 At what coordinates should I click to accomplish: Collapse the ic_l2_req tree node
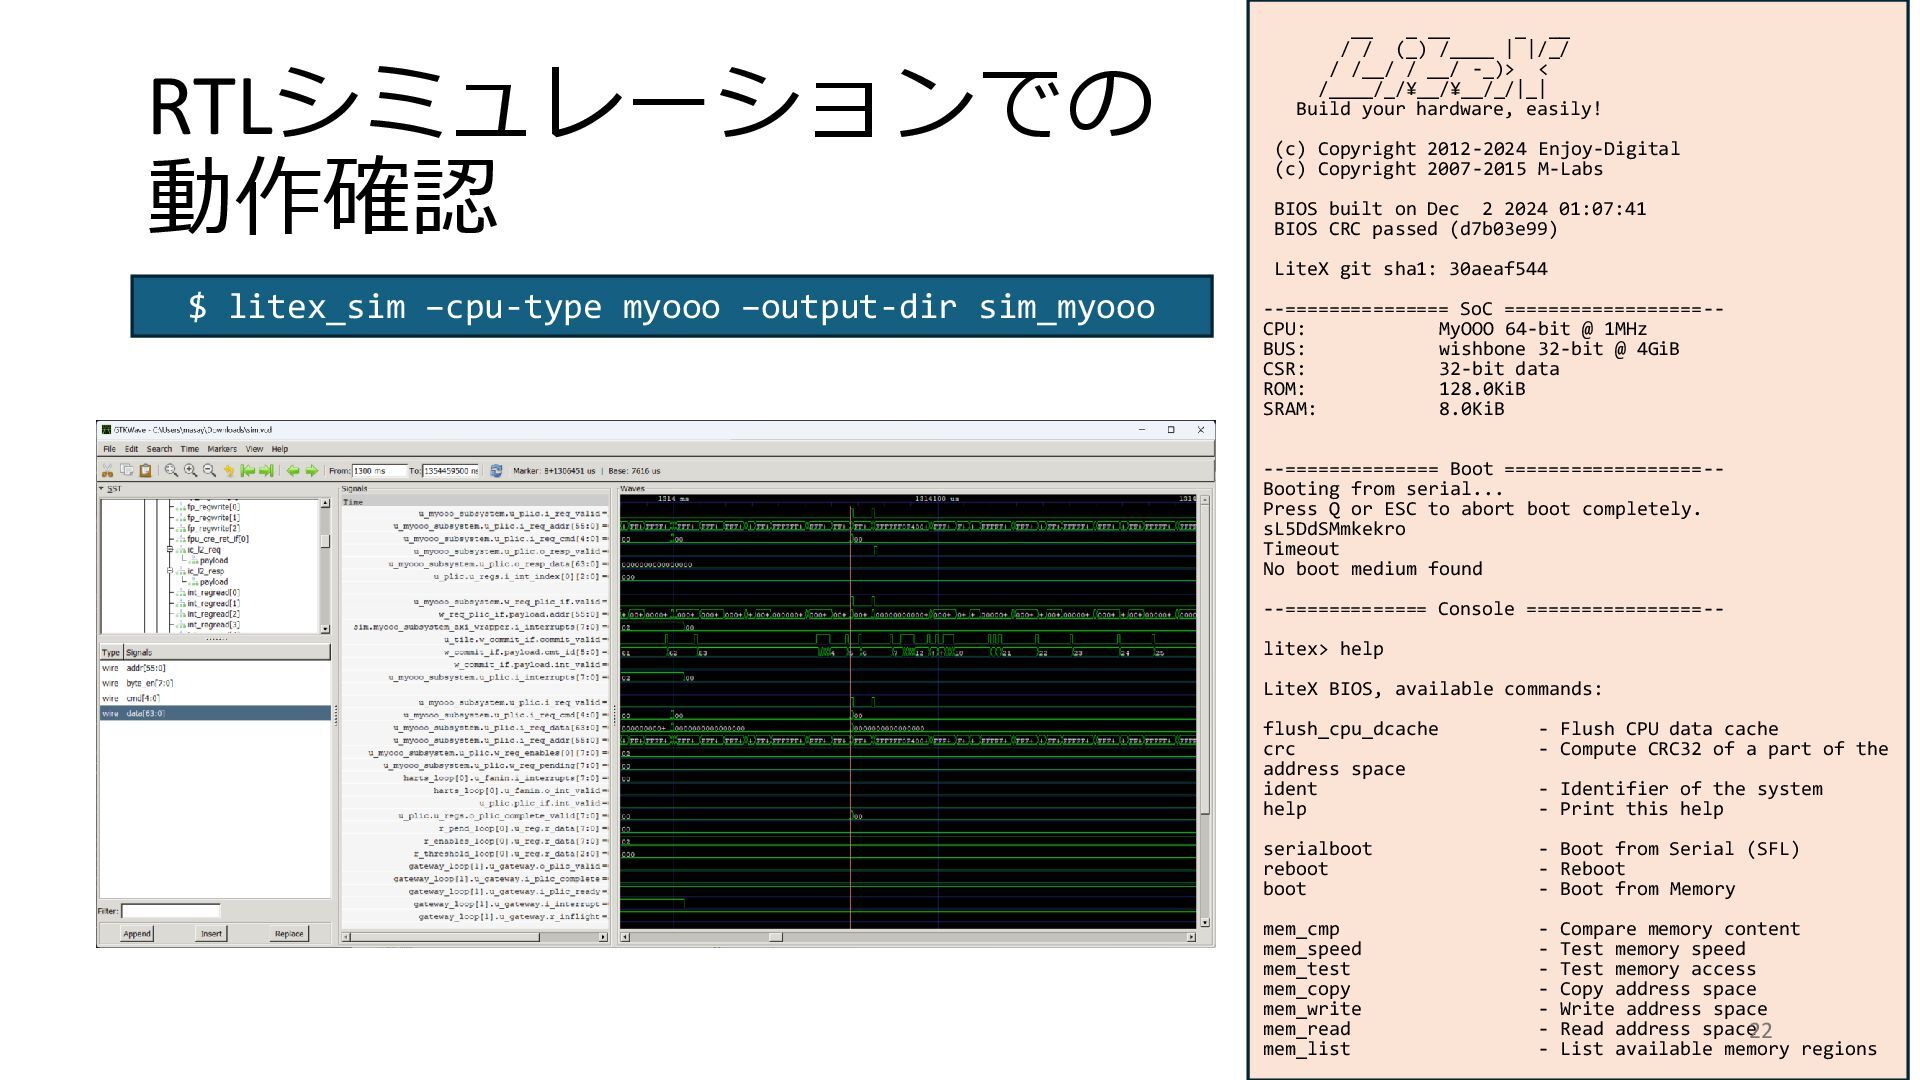tap(170, 550)
